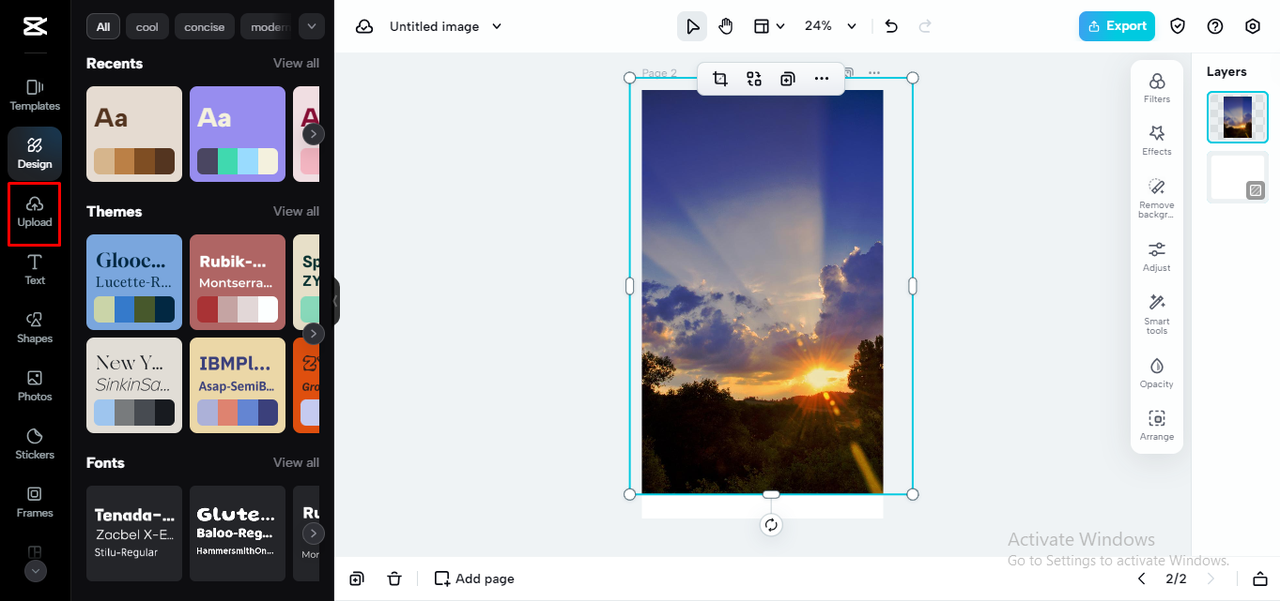
Task: Open the canvas layout resize dropdown
Action: (x=769, y=26)
